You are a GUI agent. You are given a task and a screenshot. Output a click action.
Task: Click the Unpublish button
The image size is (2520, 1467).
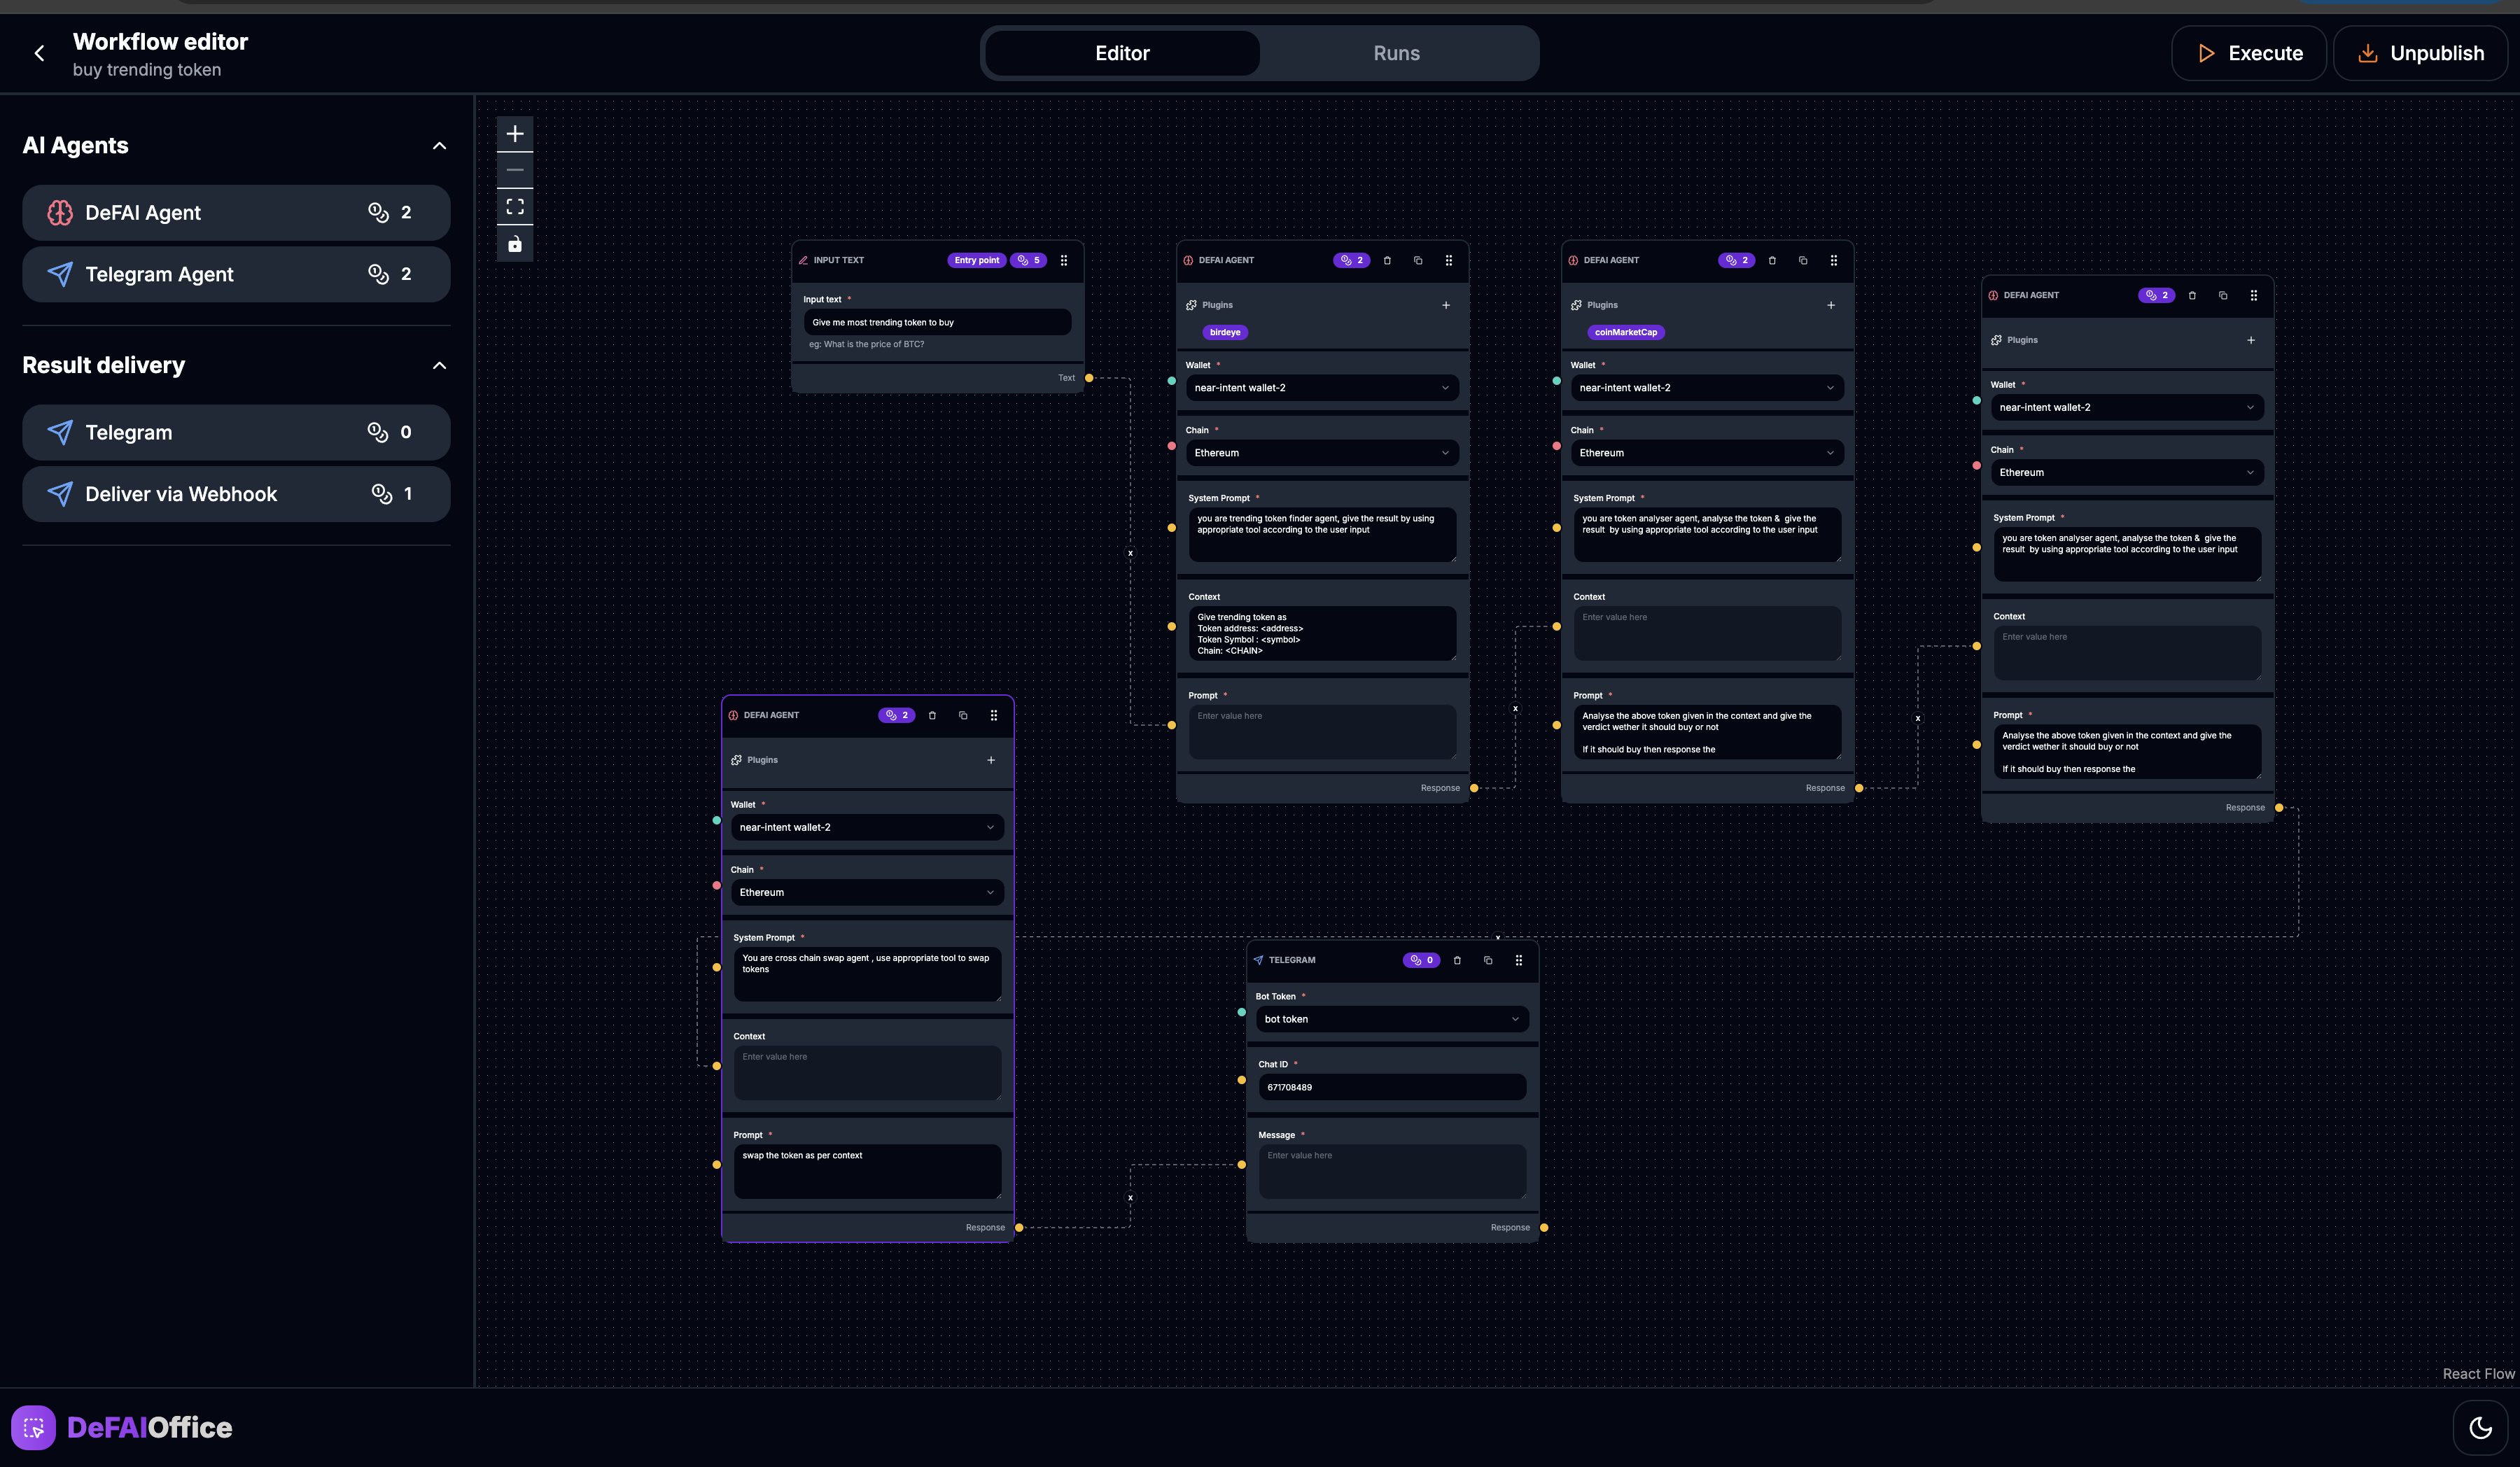(x=2420, y=53)
